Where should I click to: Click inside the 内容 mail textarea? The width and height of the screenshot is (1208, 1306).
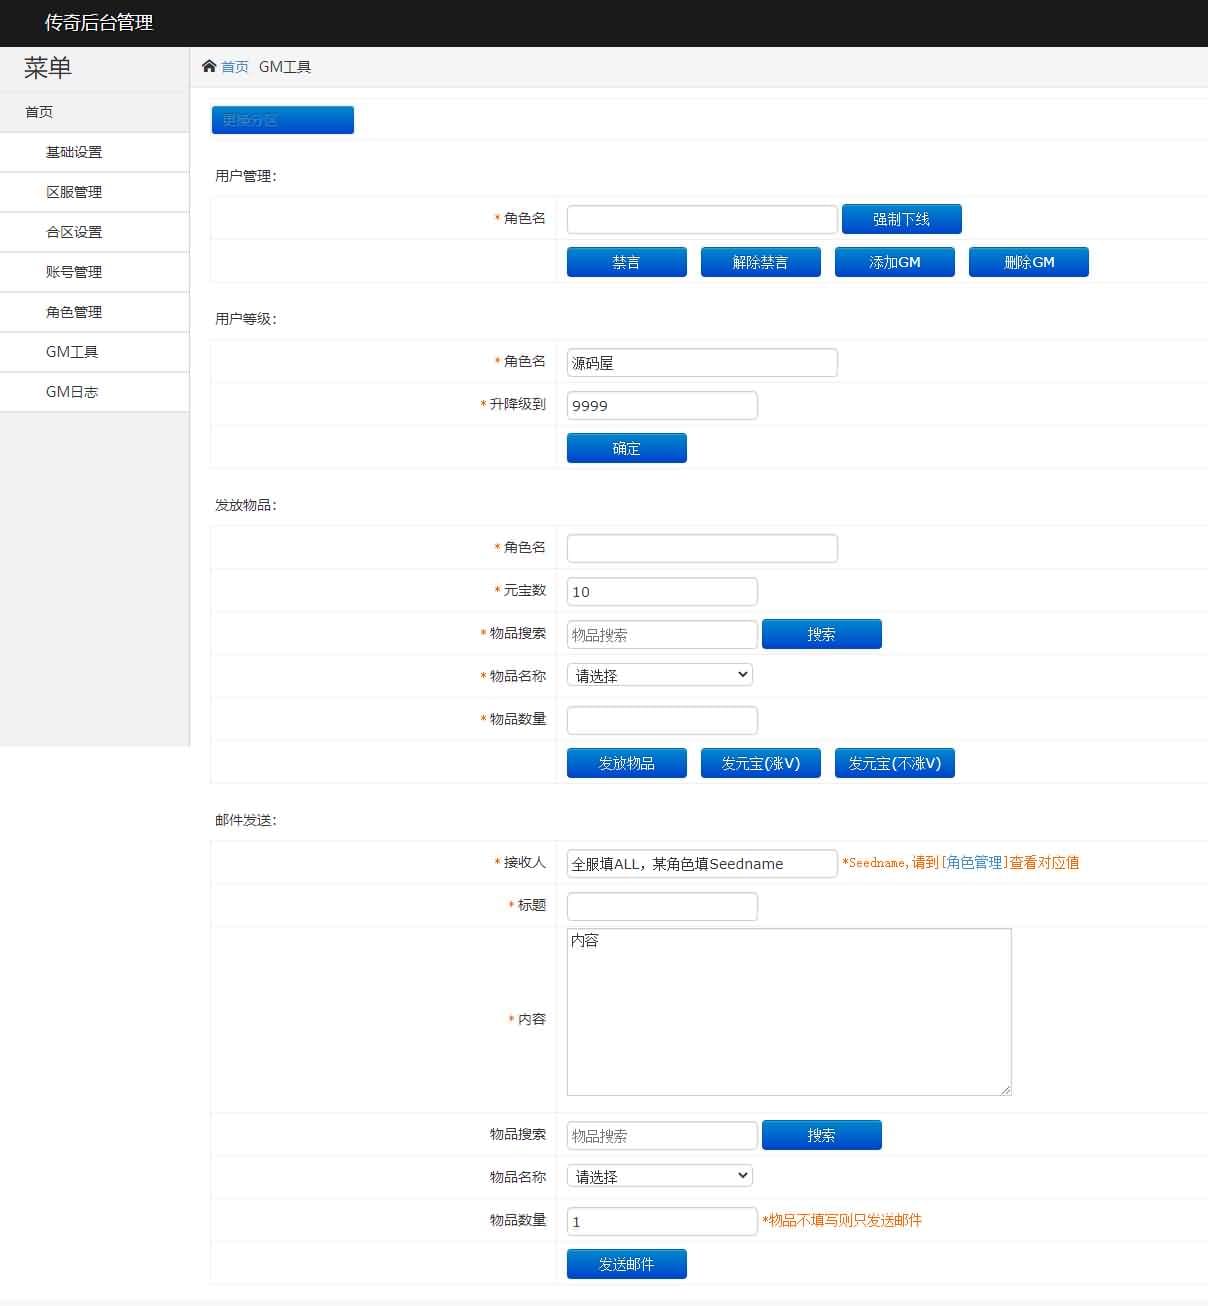click(x=788, y=1010)
